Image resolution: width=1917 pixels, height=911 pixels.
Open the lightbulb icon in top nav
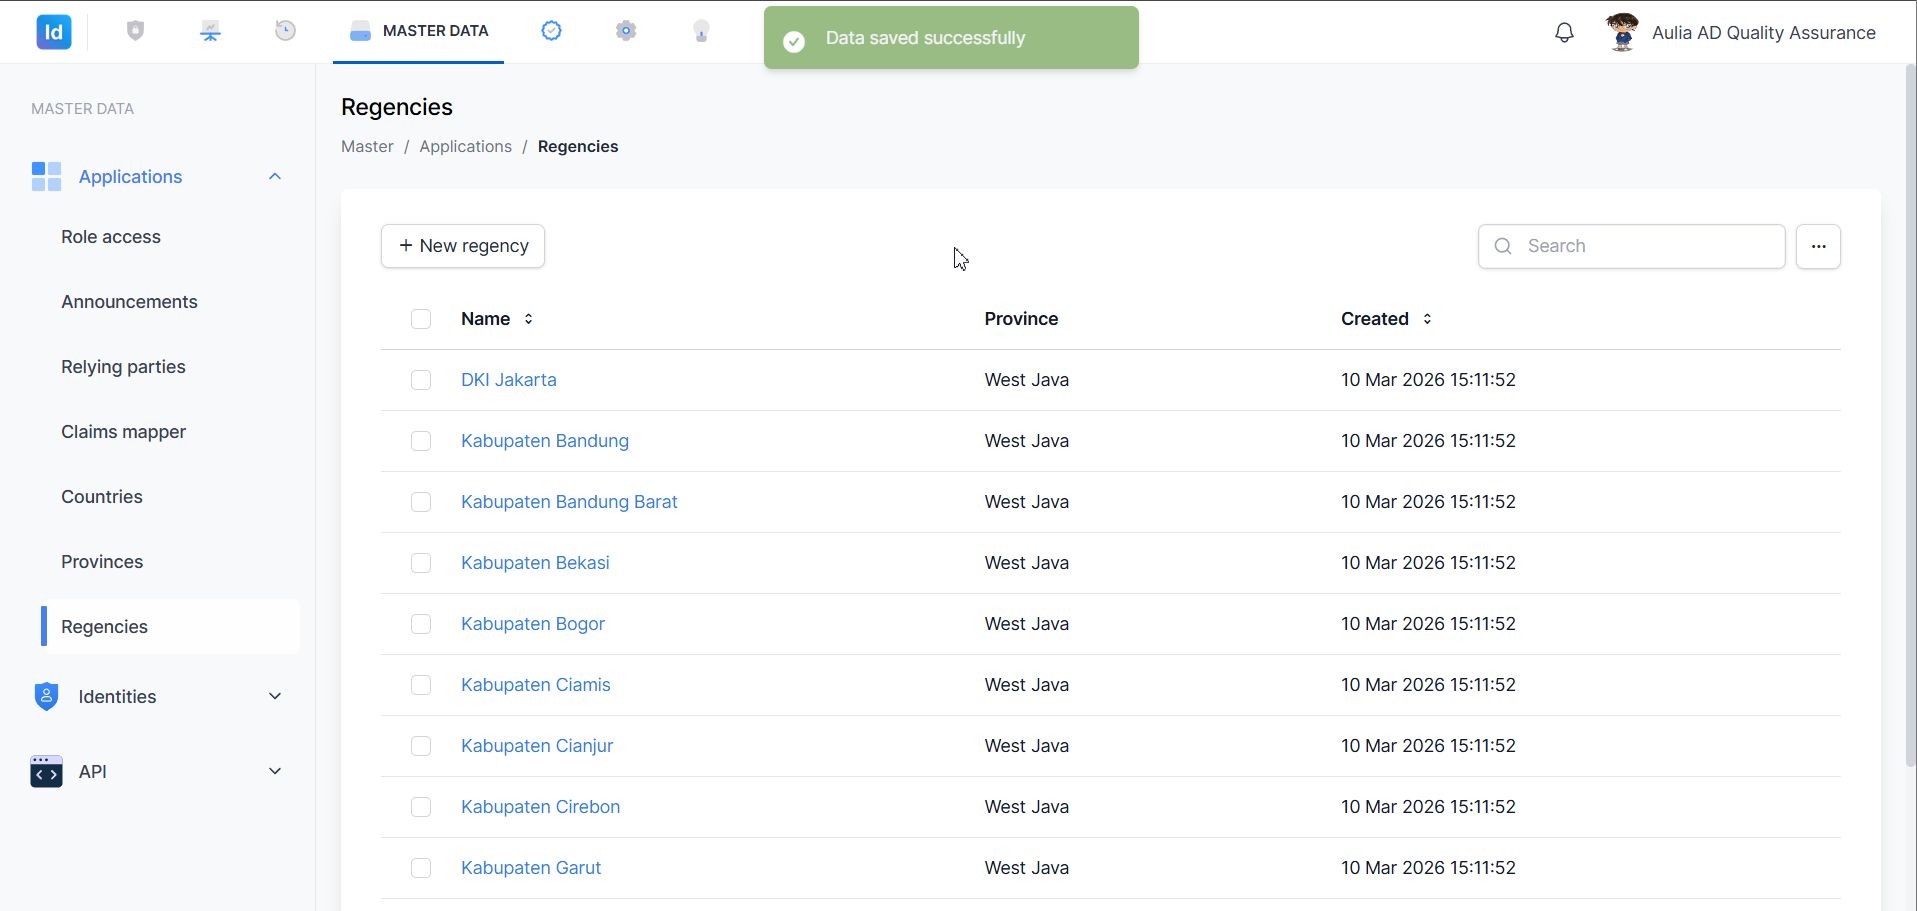click(x=701, y=31)
